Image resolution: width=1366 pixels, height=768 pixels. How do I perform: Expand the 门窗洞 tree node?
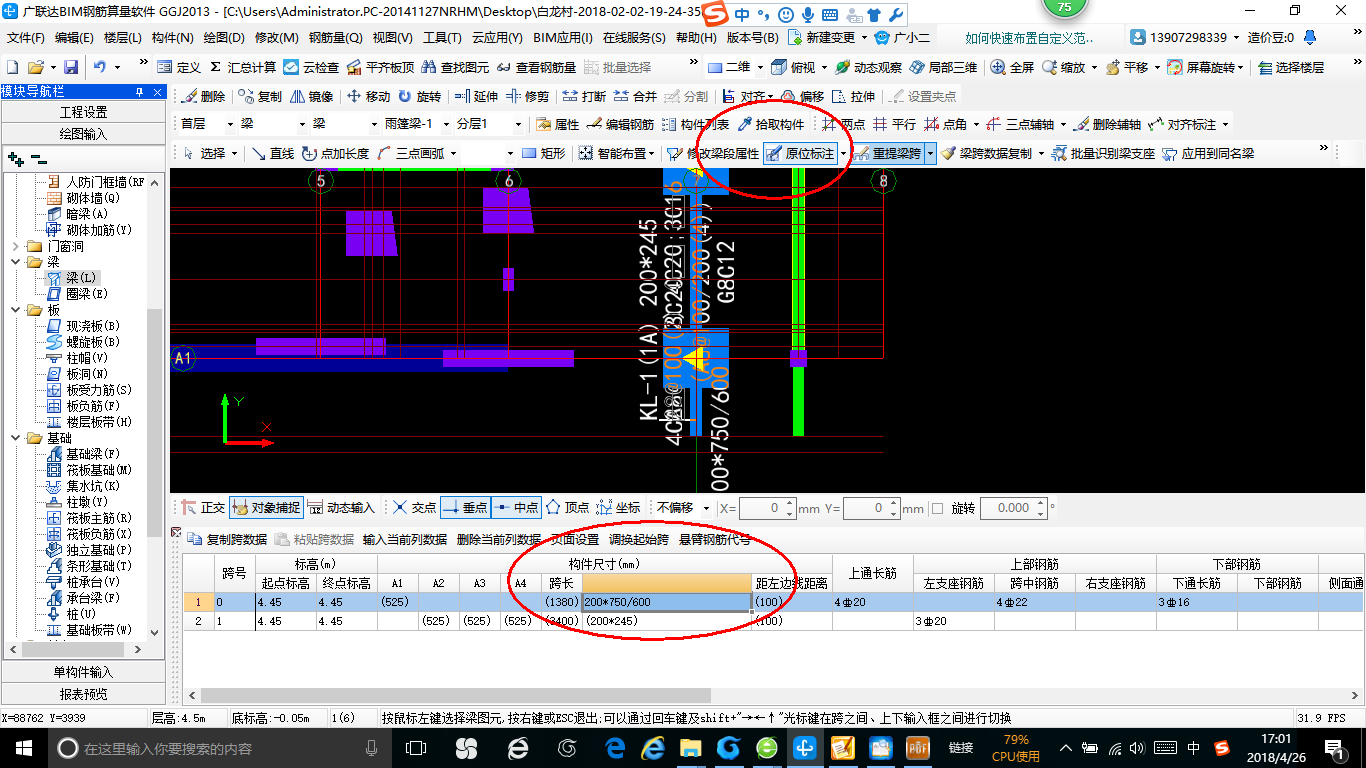click(13, 246)
